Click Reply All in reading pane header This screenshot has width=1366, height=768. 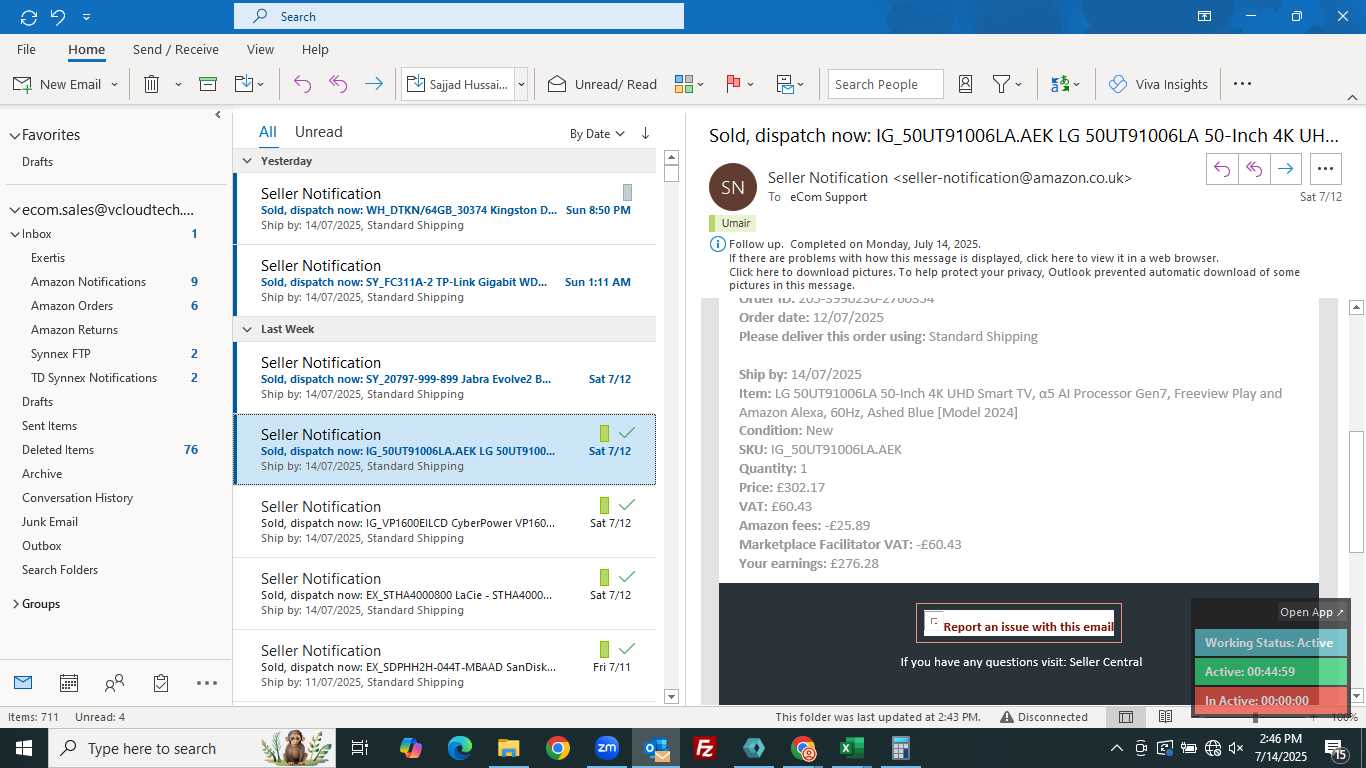pyautogui.click(x=1254, y=169)
